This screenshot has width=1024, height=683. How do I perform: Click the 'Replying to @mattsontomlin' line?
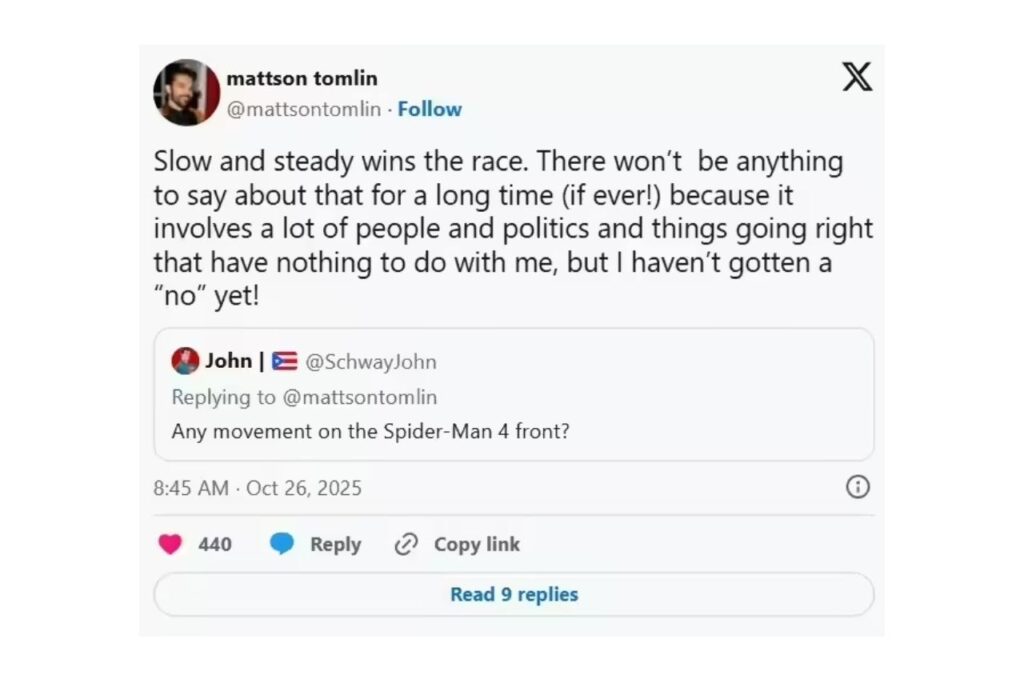point(304,397)
